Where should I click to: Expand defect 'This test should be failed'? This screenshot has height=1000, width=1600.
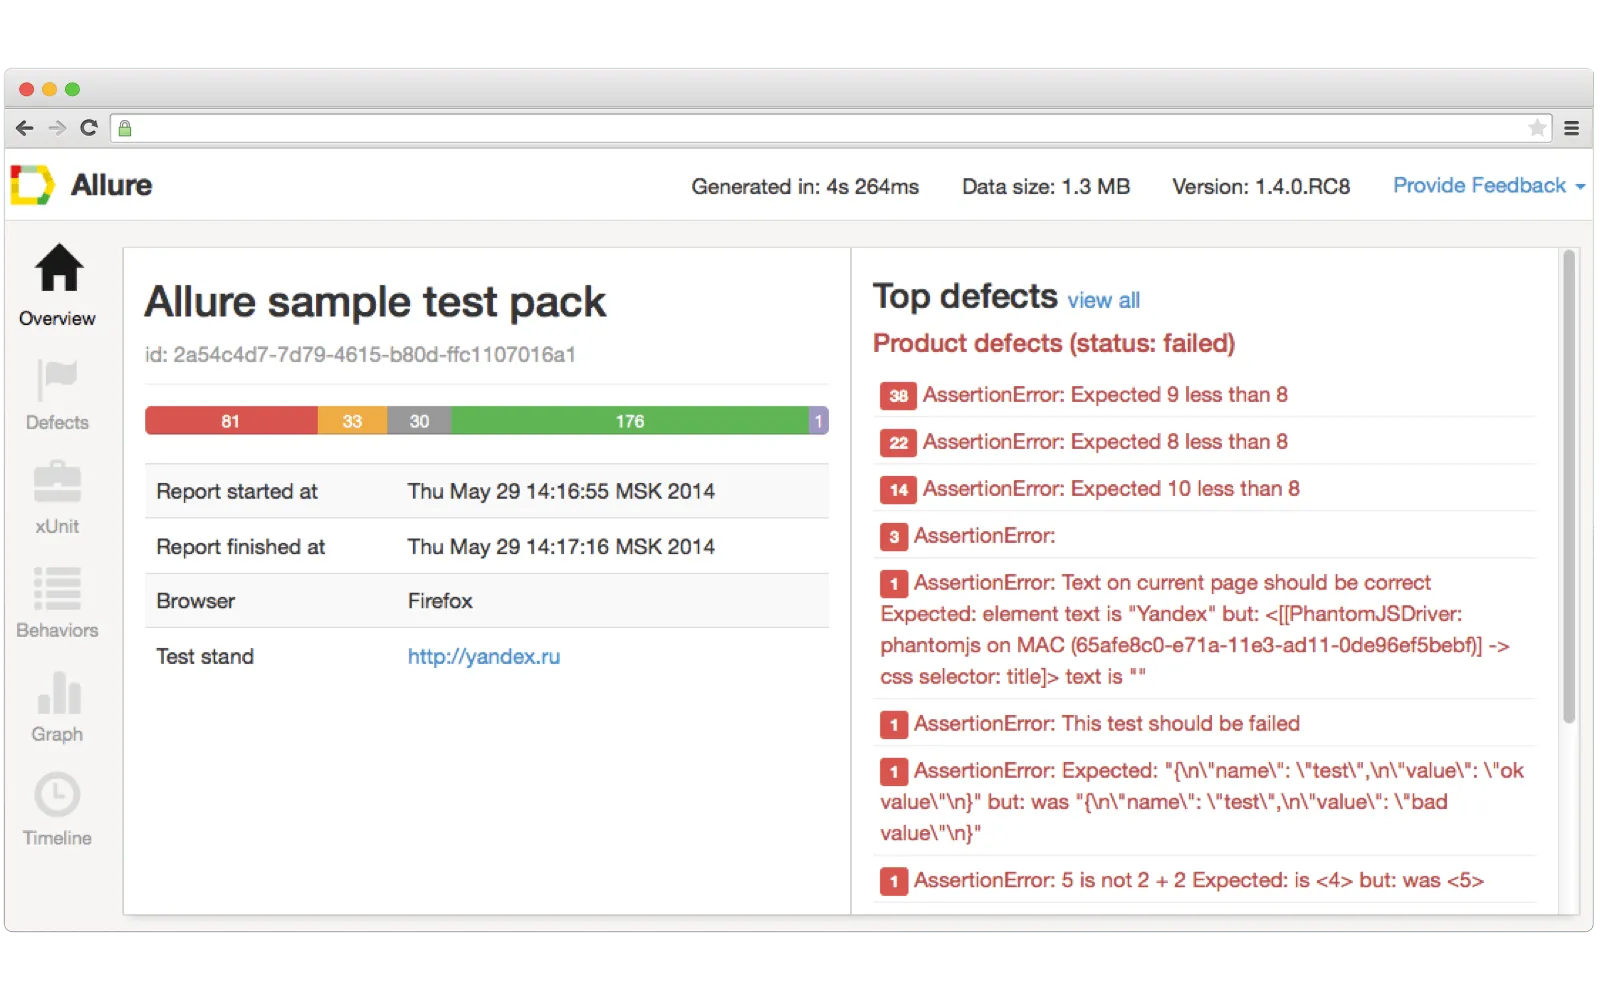pyautogui.click(x=1110, y=723)
